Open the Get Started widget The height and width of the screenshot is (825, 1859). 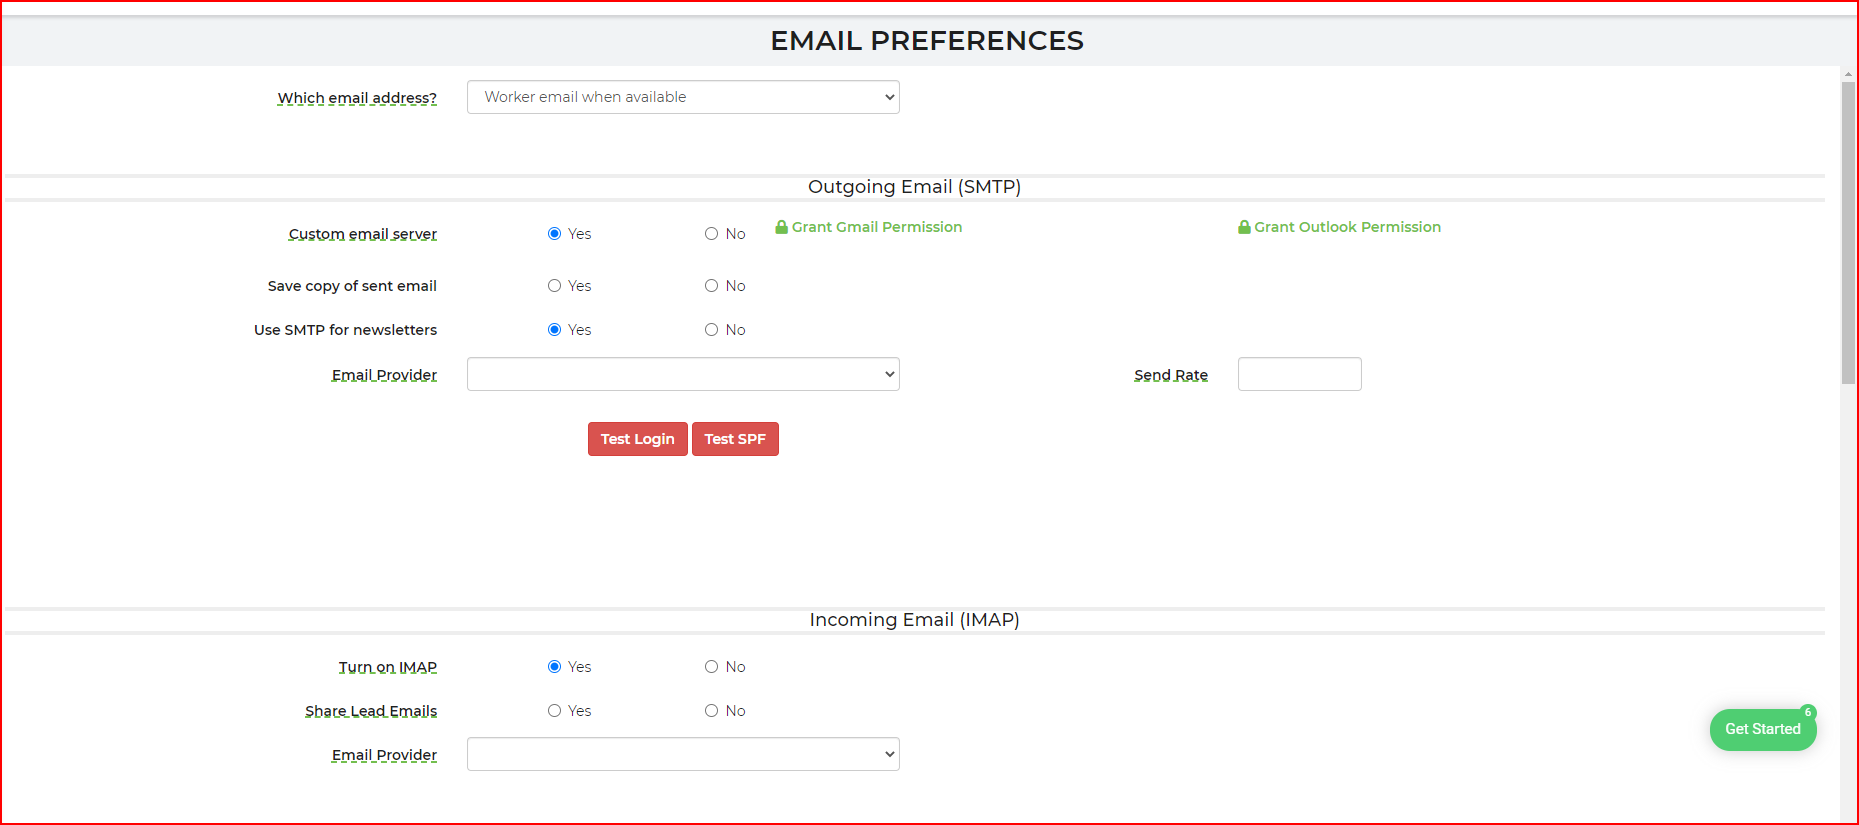[x=1761, y=730]
